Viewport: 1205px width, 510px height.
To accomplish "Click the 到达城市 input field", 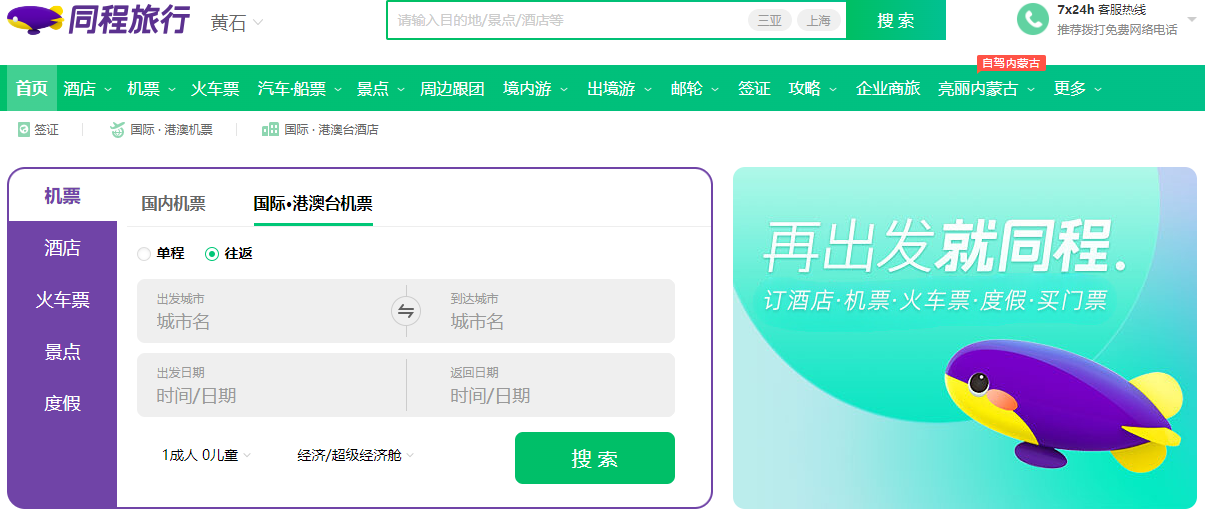I will (x=548, y=311).
